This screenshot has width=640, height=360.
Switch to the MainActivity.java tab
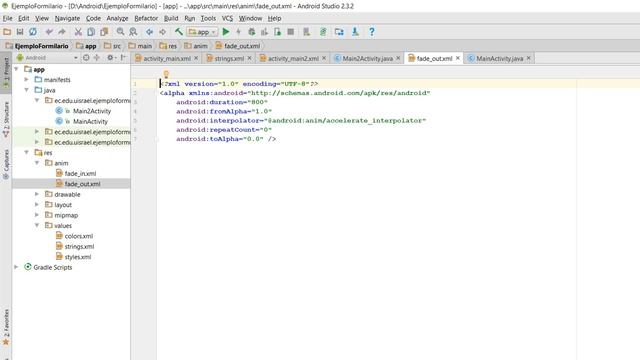pos(500,58)
